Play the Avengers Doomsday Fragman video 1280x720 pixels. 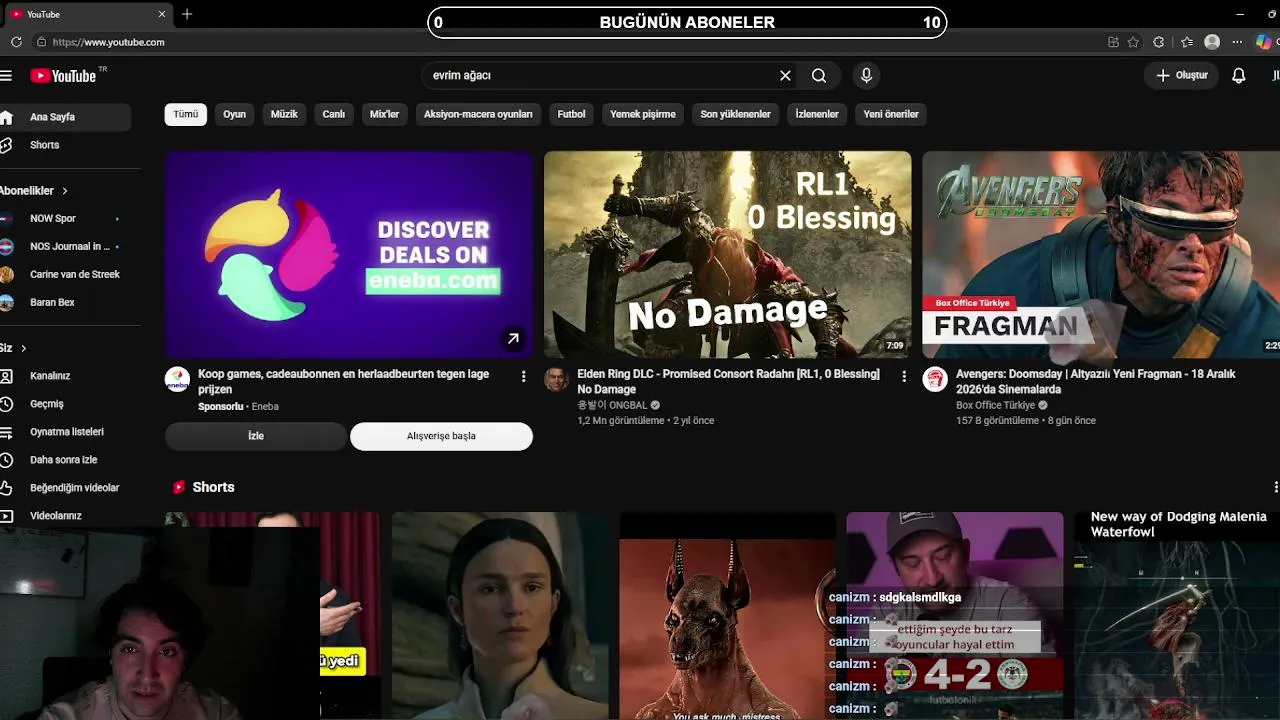1101,254
